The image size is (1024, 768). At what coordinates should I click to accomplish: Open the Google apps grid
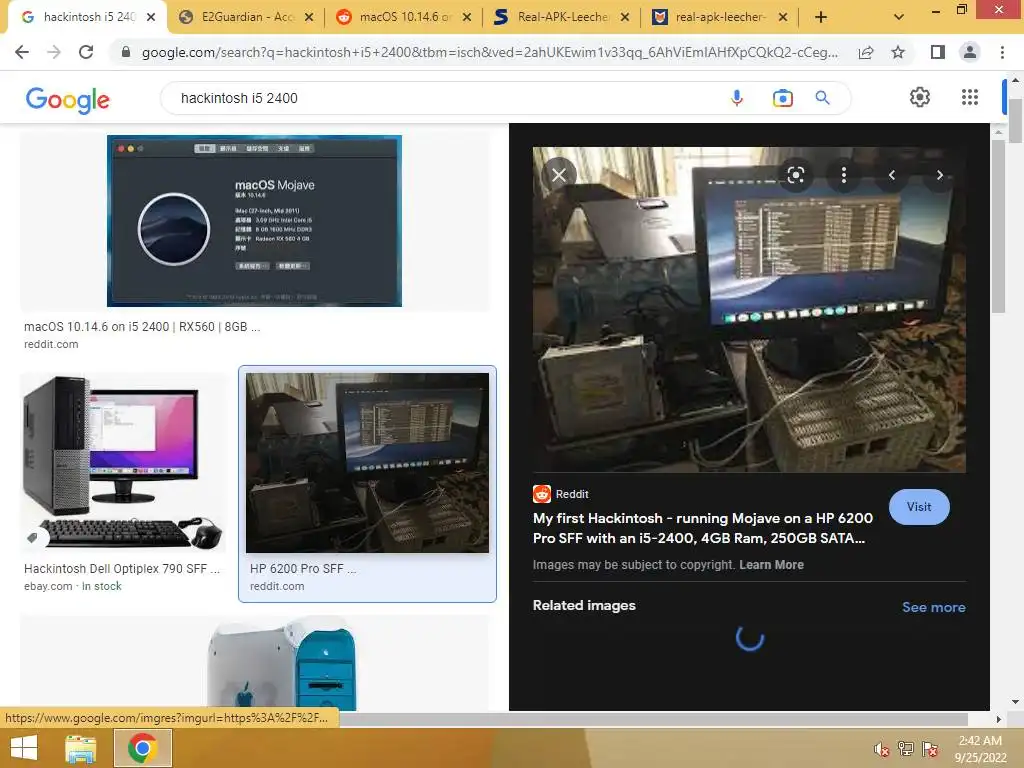pos(970,97)
